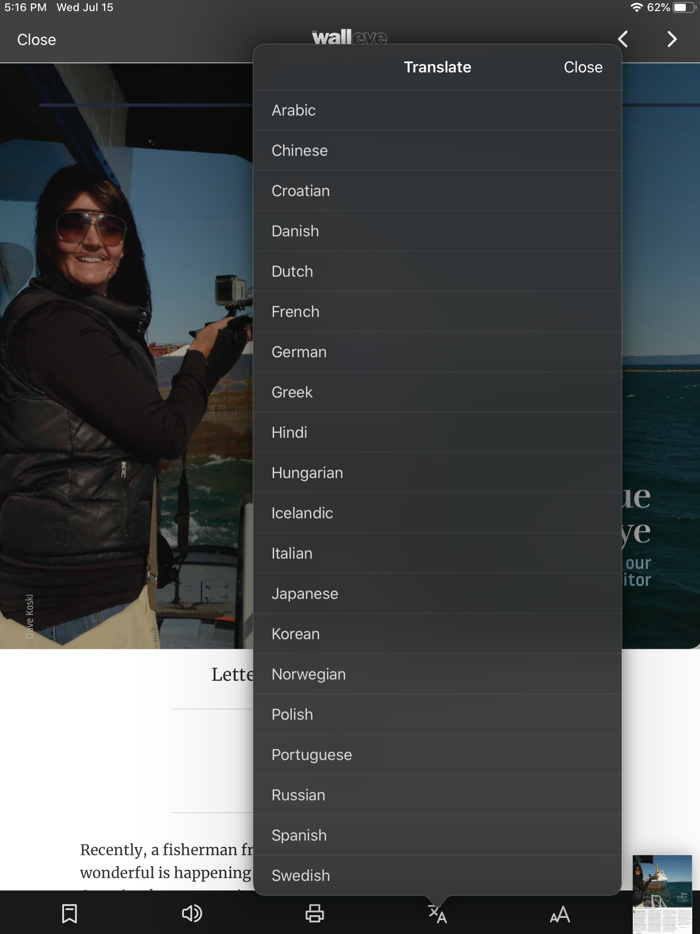This screenshot has height=934, width=700.
Task: Select Dutch translation
Action: tap(437, 271)
